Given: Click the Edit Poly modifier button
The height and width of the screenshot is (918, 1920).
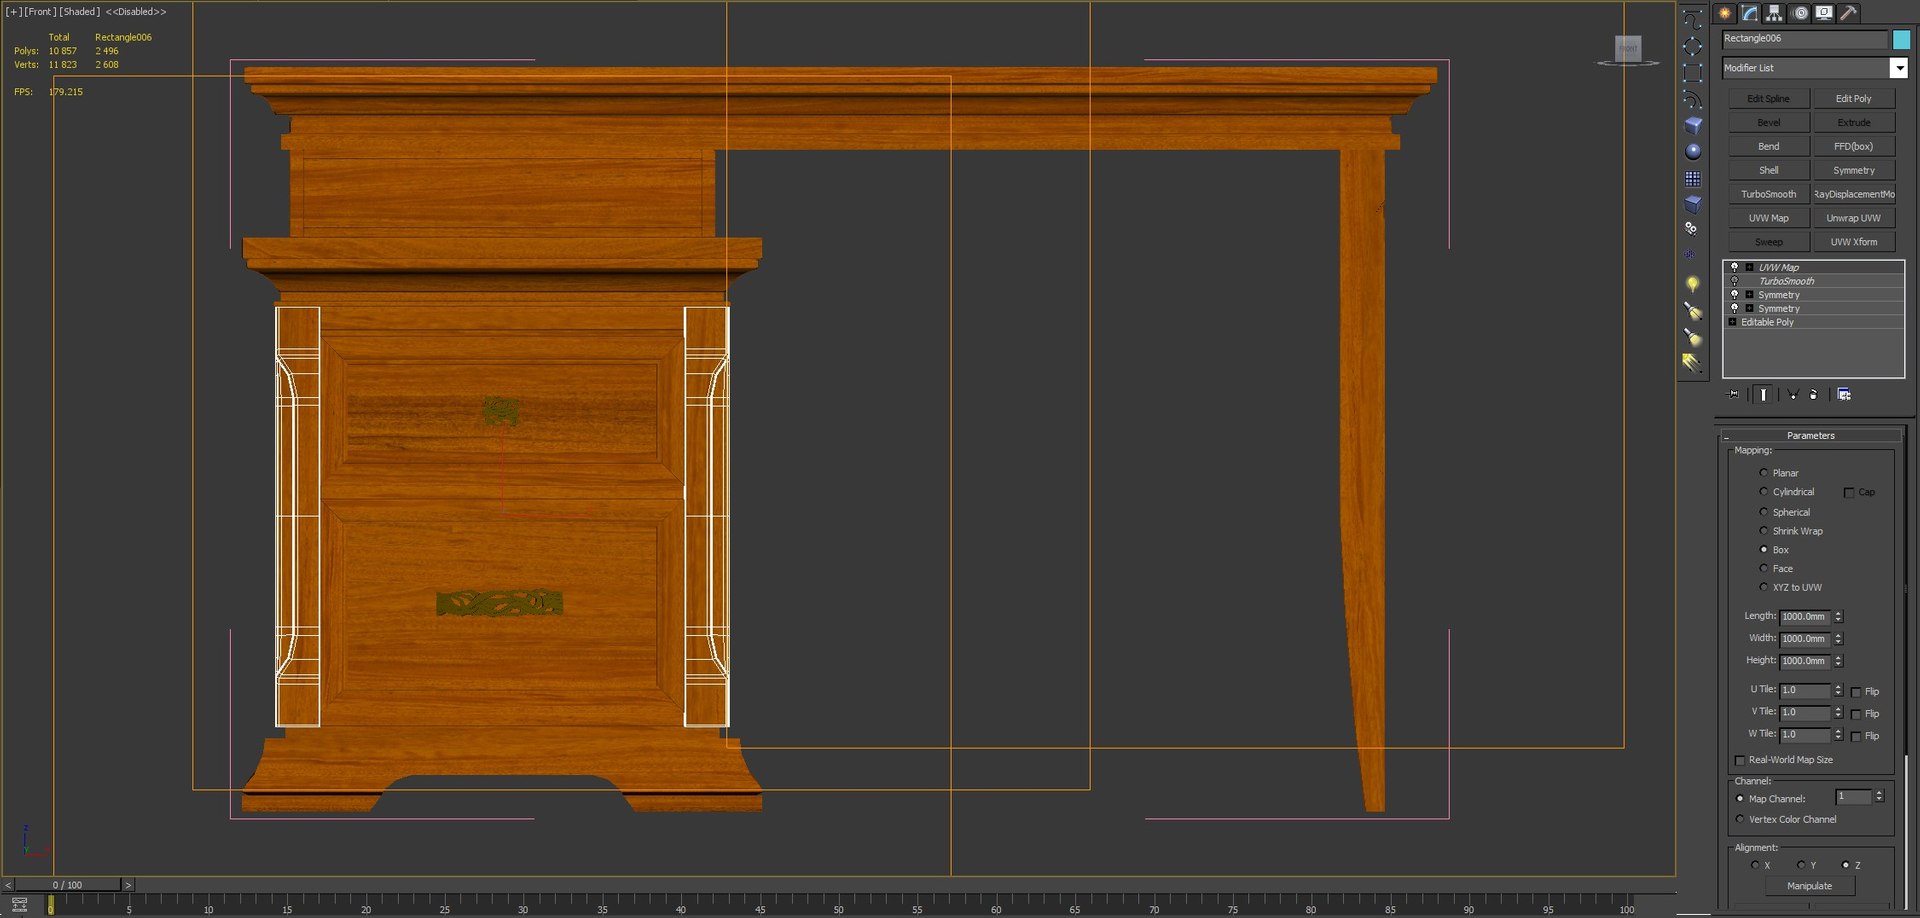Looking at the screenshot, I should pyautogui.click(x=1853, y=99).
